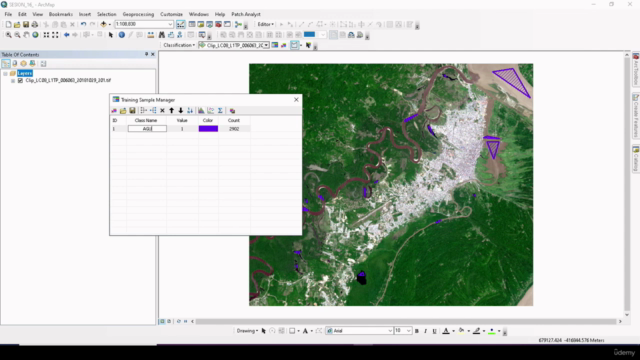The width and height of the screenshot is (640, 360).
Task: Open the Patch Analyst menu
Action: [246, 14]
